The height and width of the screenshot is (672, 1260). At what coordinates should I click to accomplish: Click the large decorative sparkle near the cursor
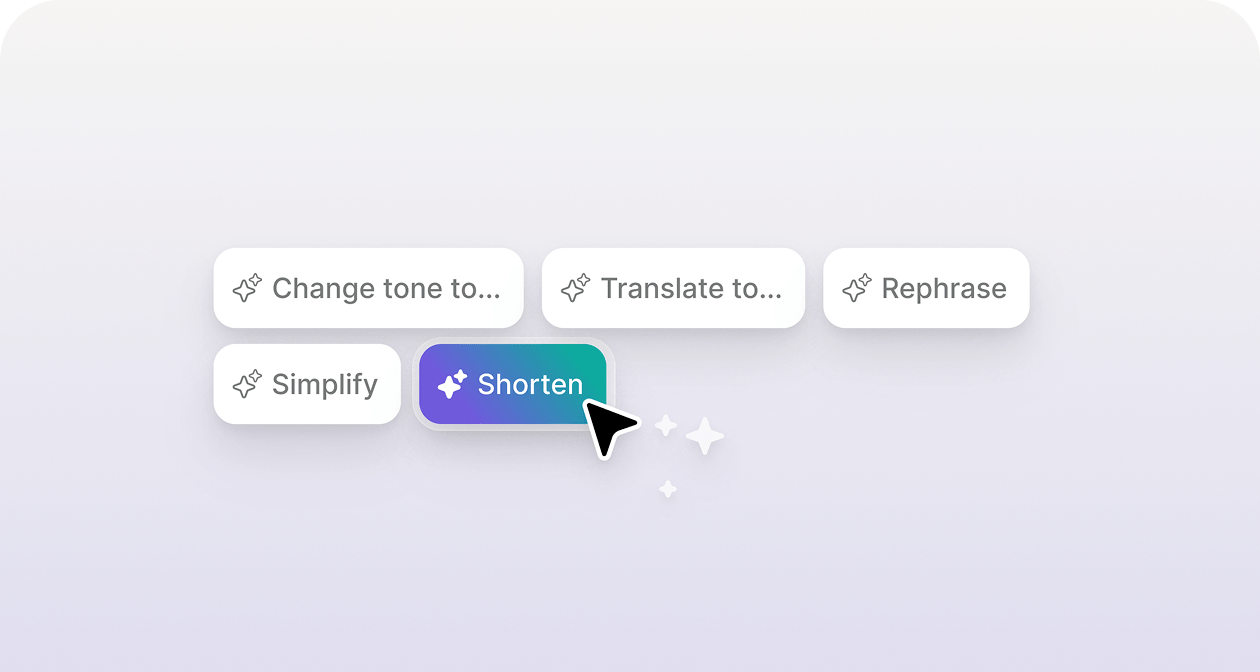click(x=705, y=436)
